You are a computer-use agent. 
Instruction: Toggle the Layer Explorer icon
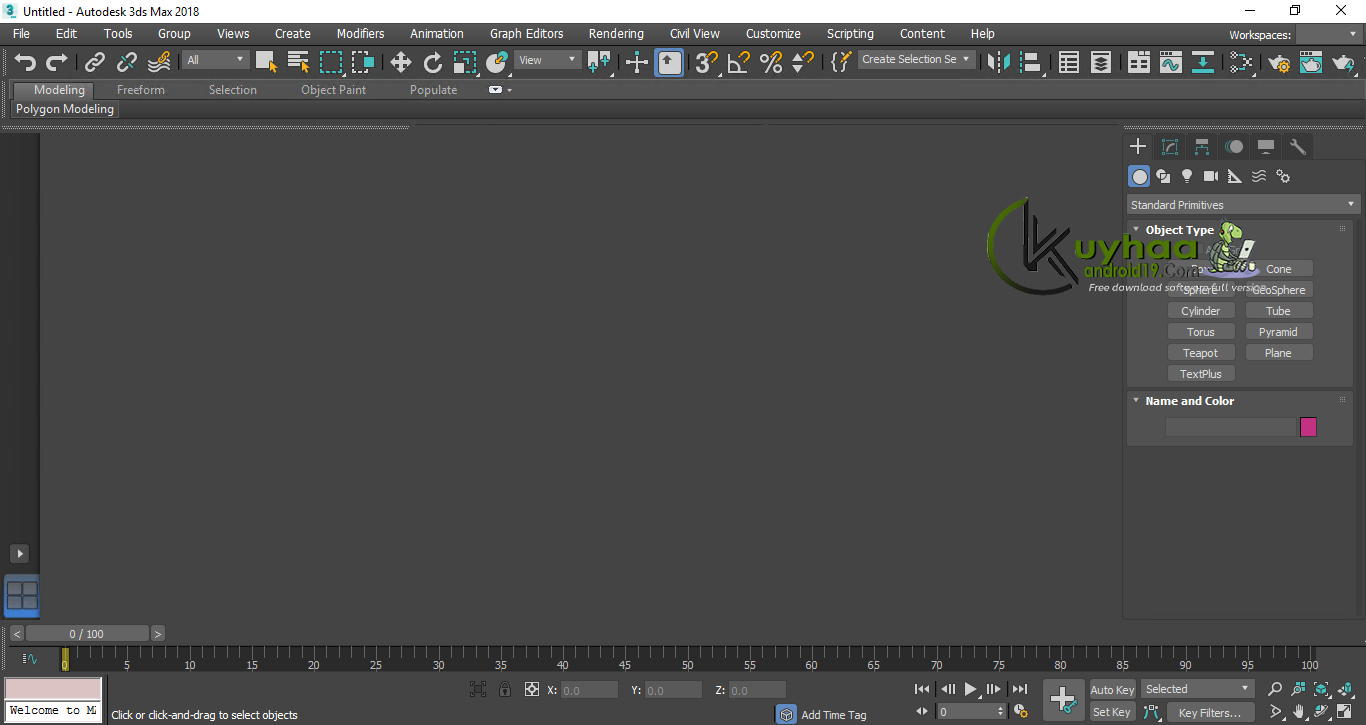click(x=1101, y=63)
